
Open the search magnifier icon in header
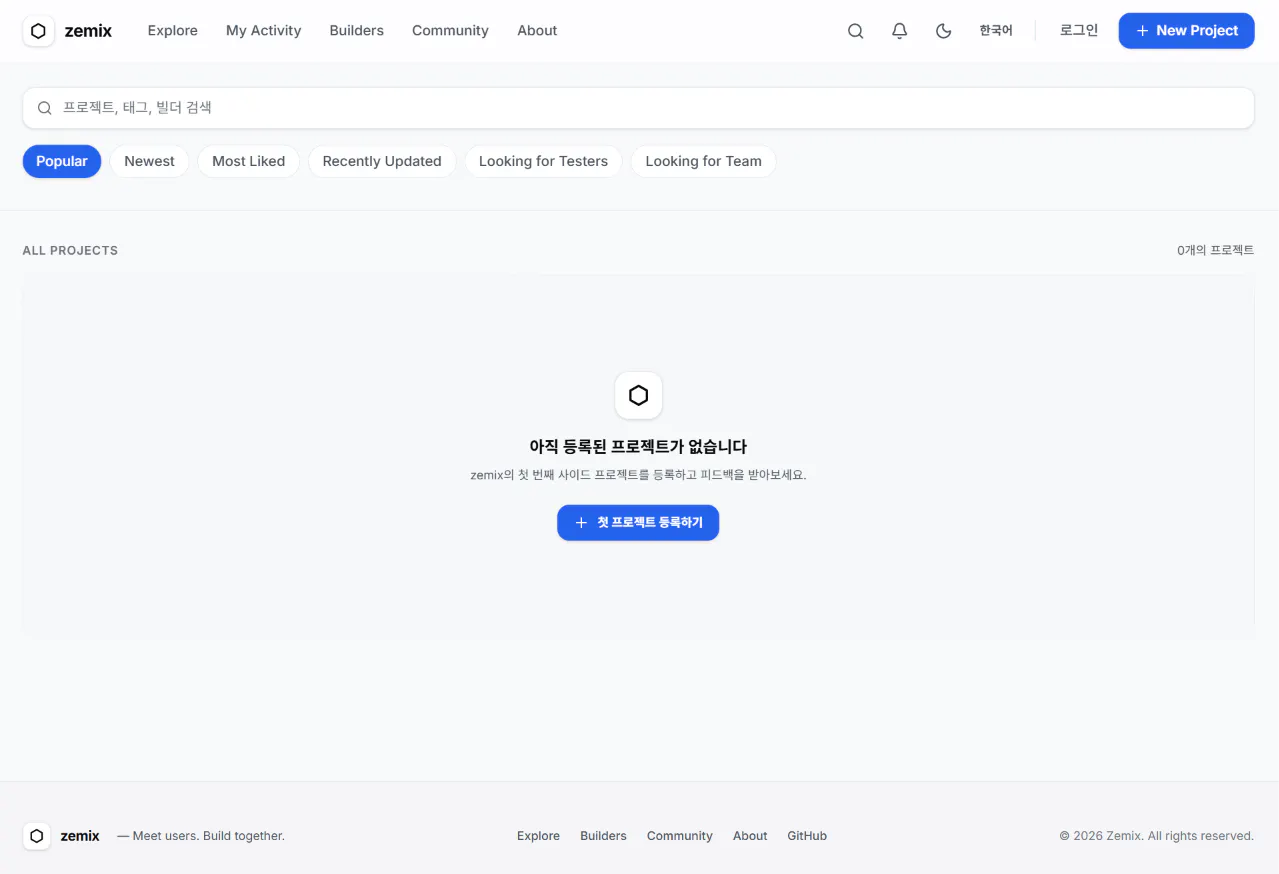point(855,31)
